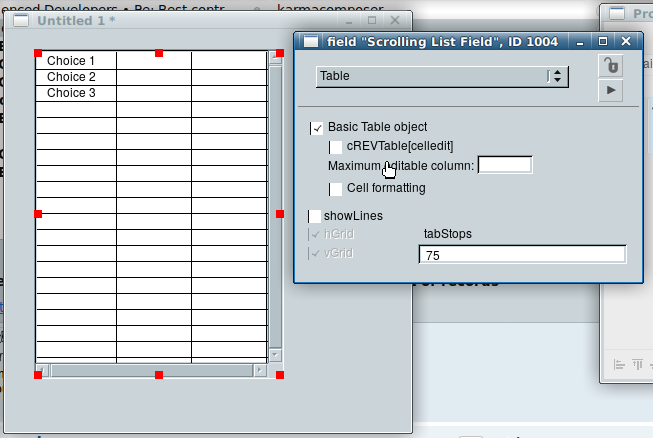This screenshot has width=653, height=438.
Task: Close the Untitled 1 window
Action: click(395, 20)
